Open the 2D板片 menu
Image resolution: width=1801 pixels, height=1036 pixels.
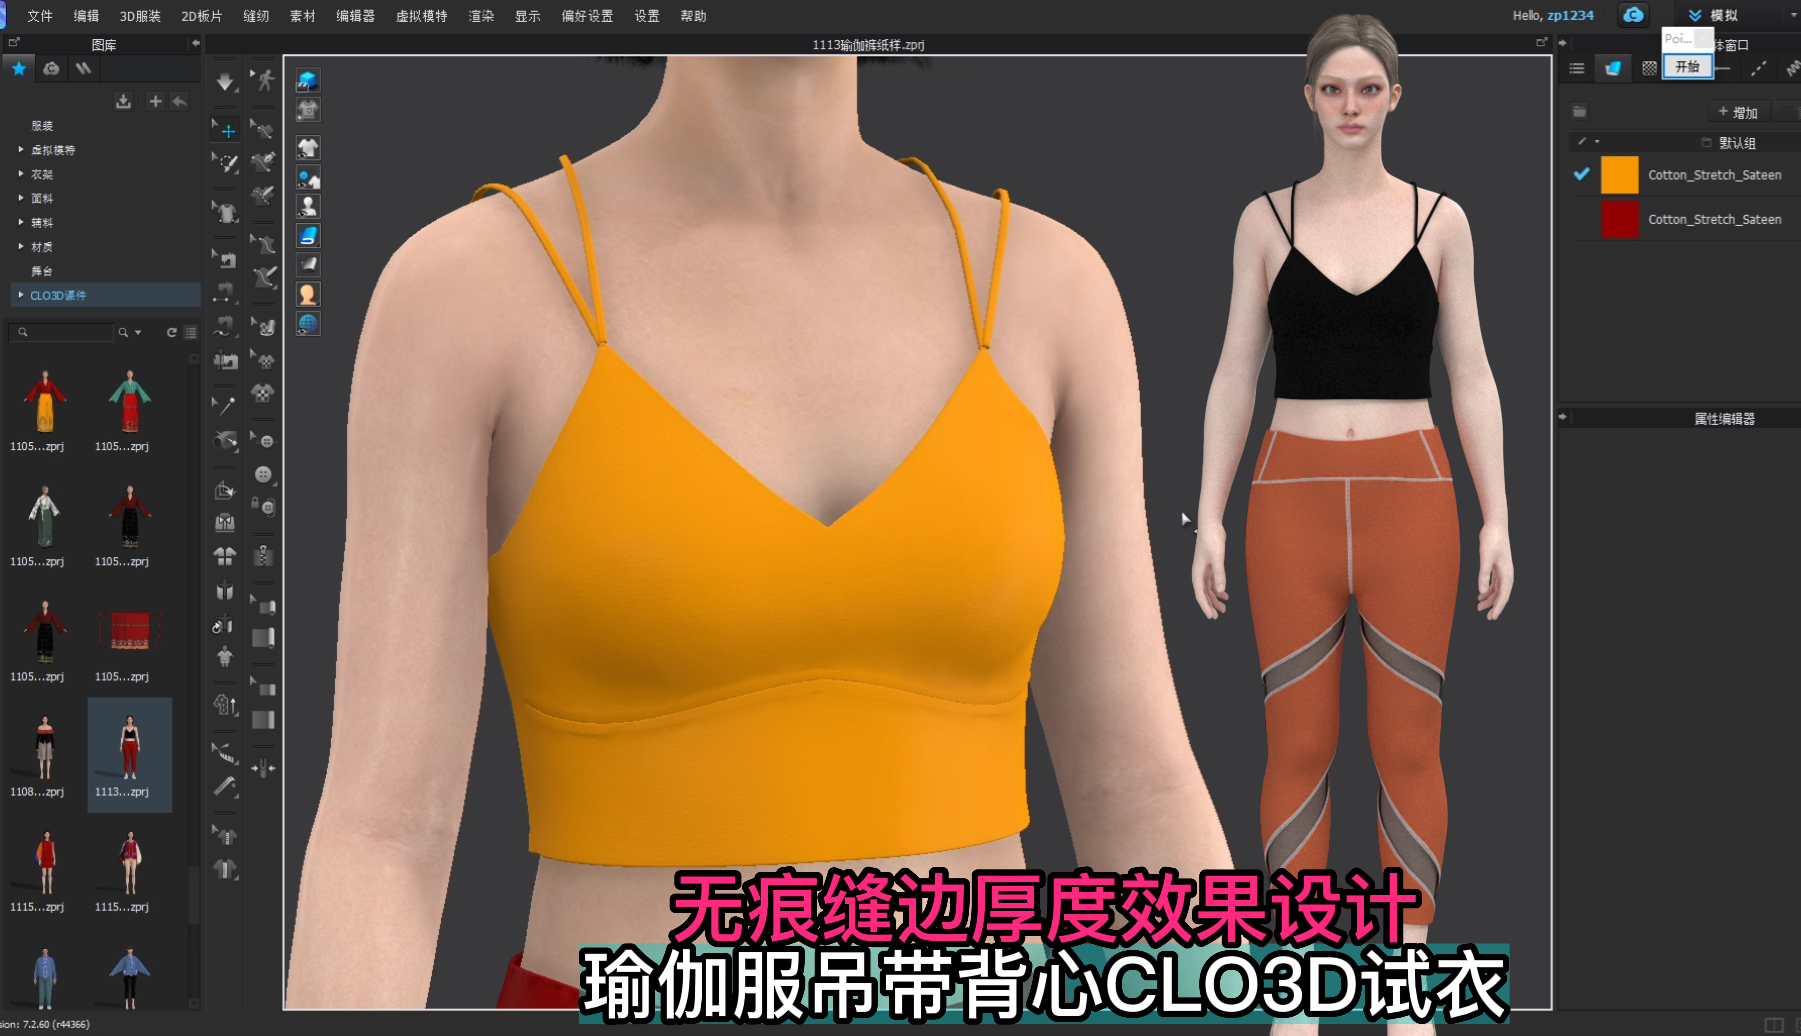click(x=202, y=16)
